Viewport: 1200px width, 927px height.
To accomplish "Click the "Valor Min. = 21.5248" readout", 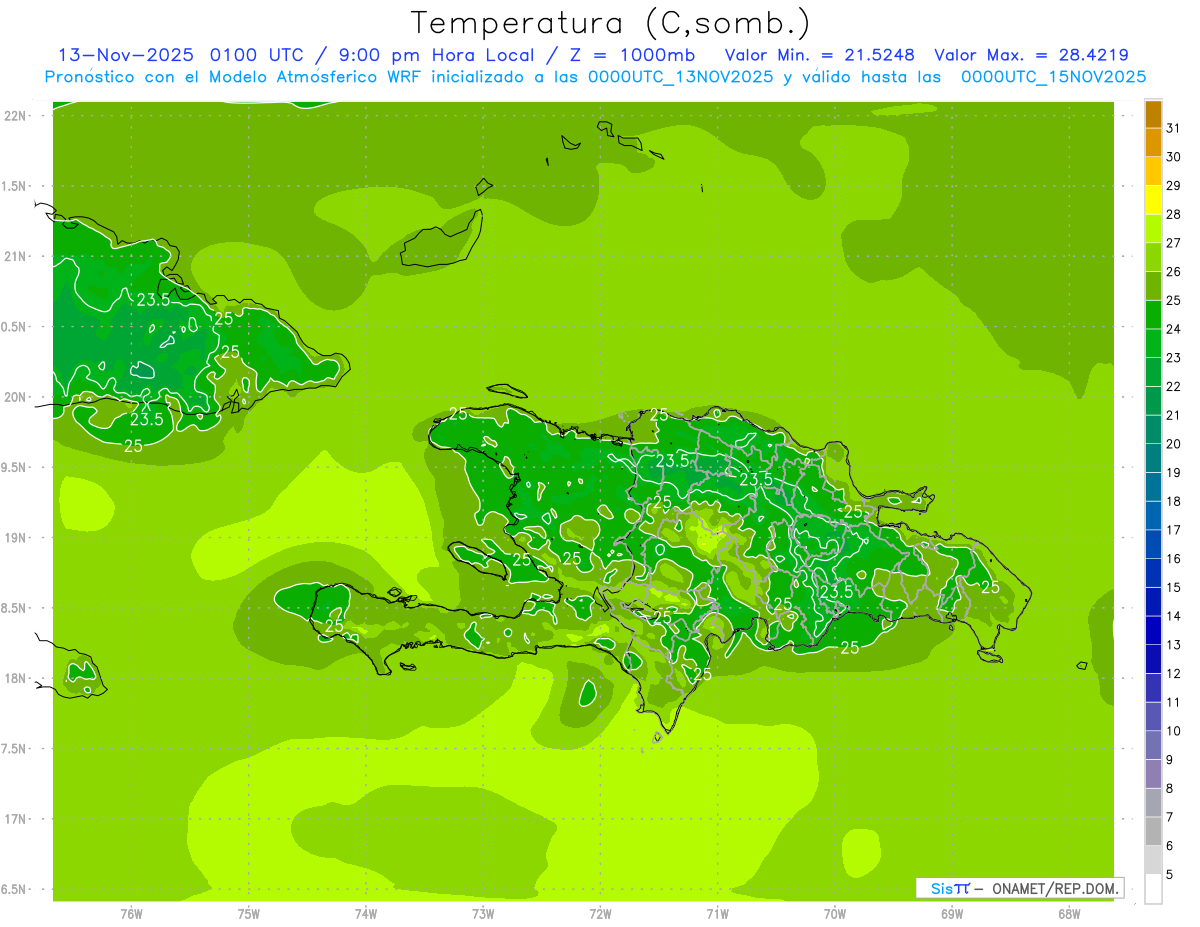I will point(820,55).
